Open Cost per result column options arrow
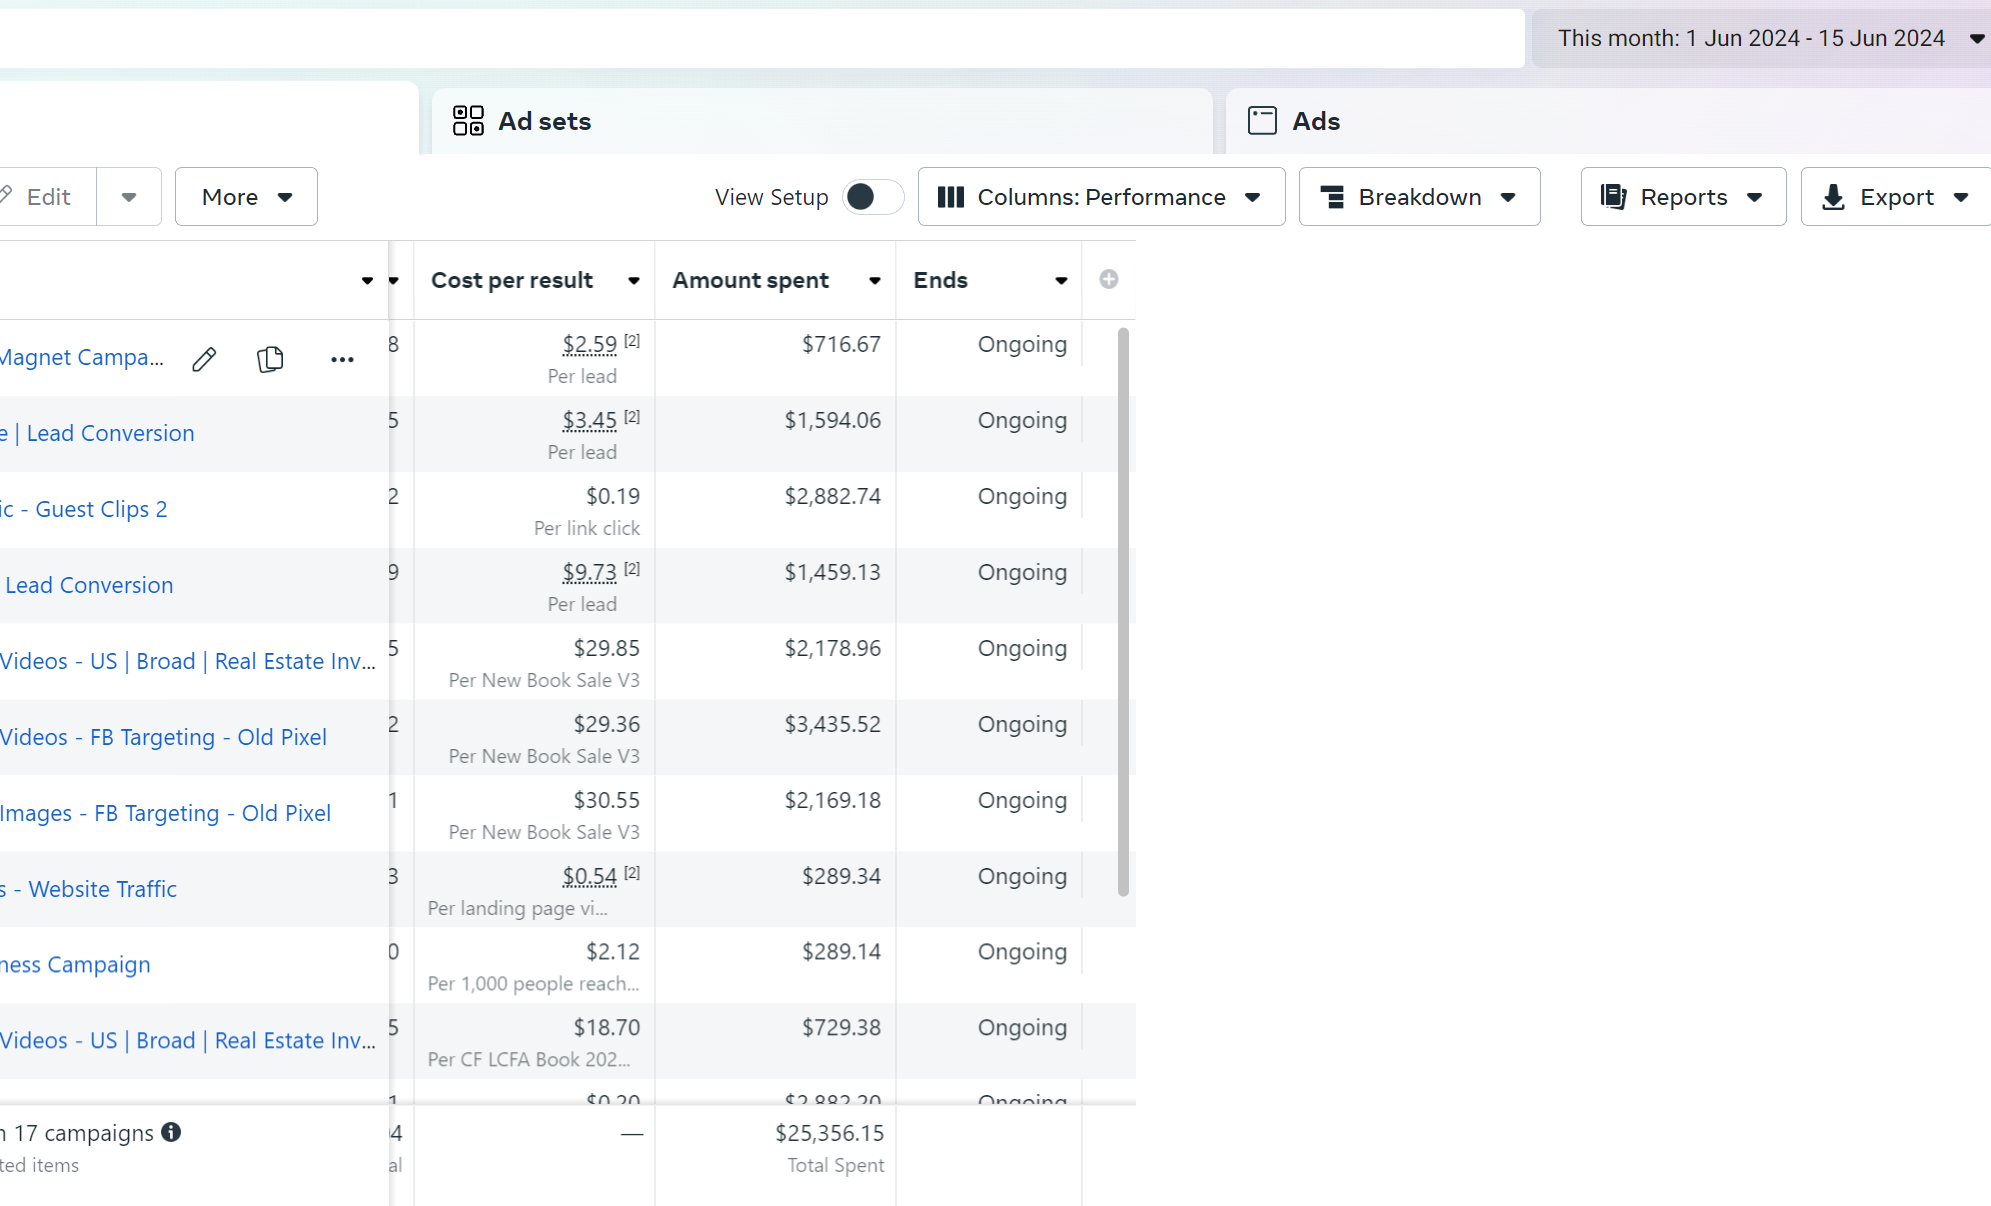The height and width of the screenshot is (1206, 1991). (x=634, y=281)
